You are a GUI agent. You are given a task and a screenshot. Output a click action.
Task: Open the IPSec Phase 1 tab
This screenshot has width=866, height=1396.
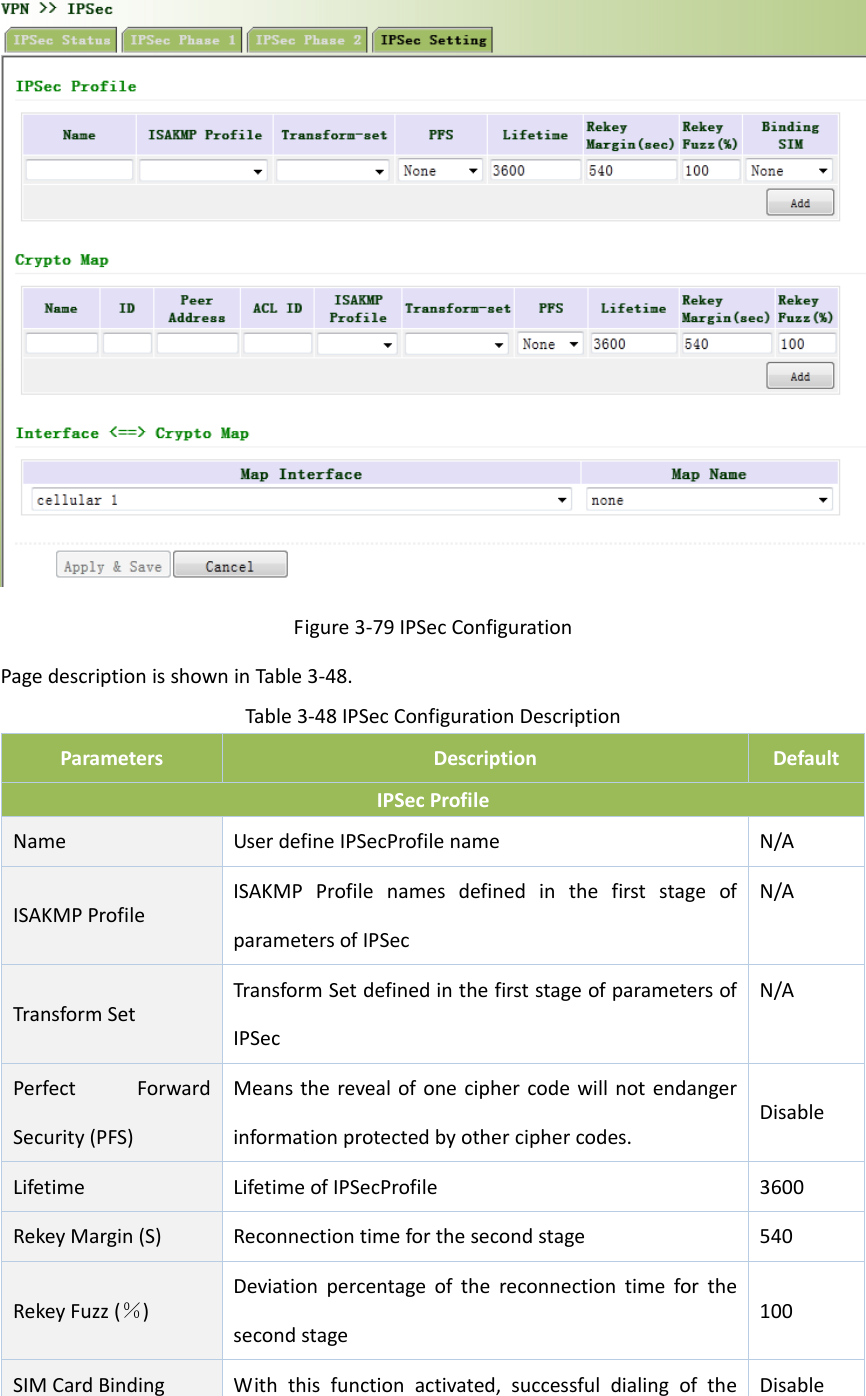[181, 39]
